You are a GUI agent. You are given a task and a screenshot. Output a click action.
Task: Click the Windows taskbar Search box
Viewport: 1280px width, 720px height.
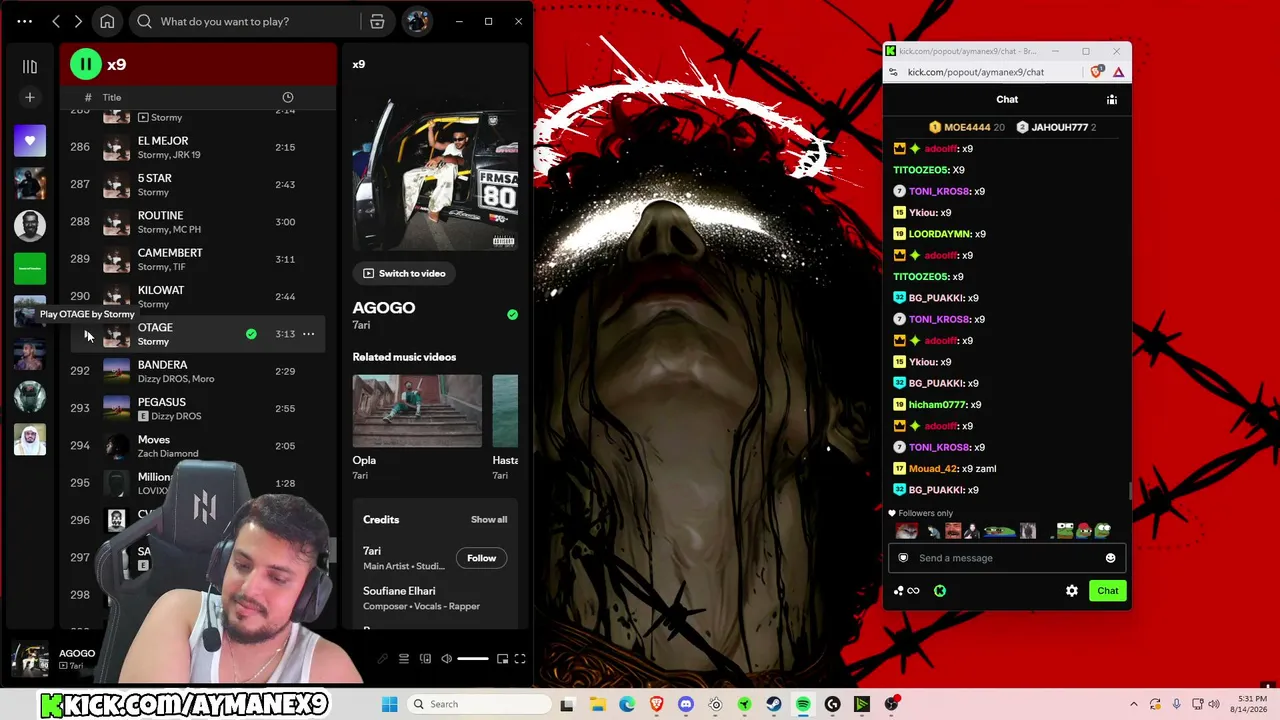point(480,704)
